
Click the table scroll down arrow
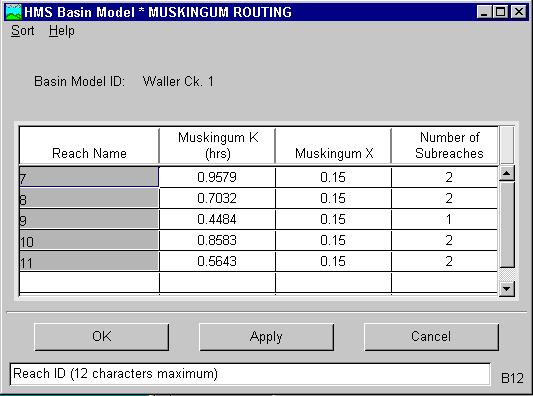click(506, 289)
